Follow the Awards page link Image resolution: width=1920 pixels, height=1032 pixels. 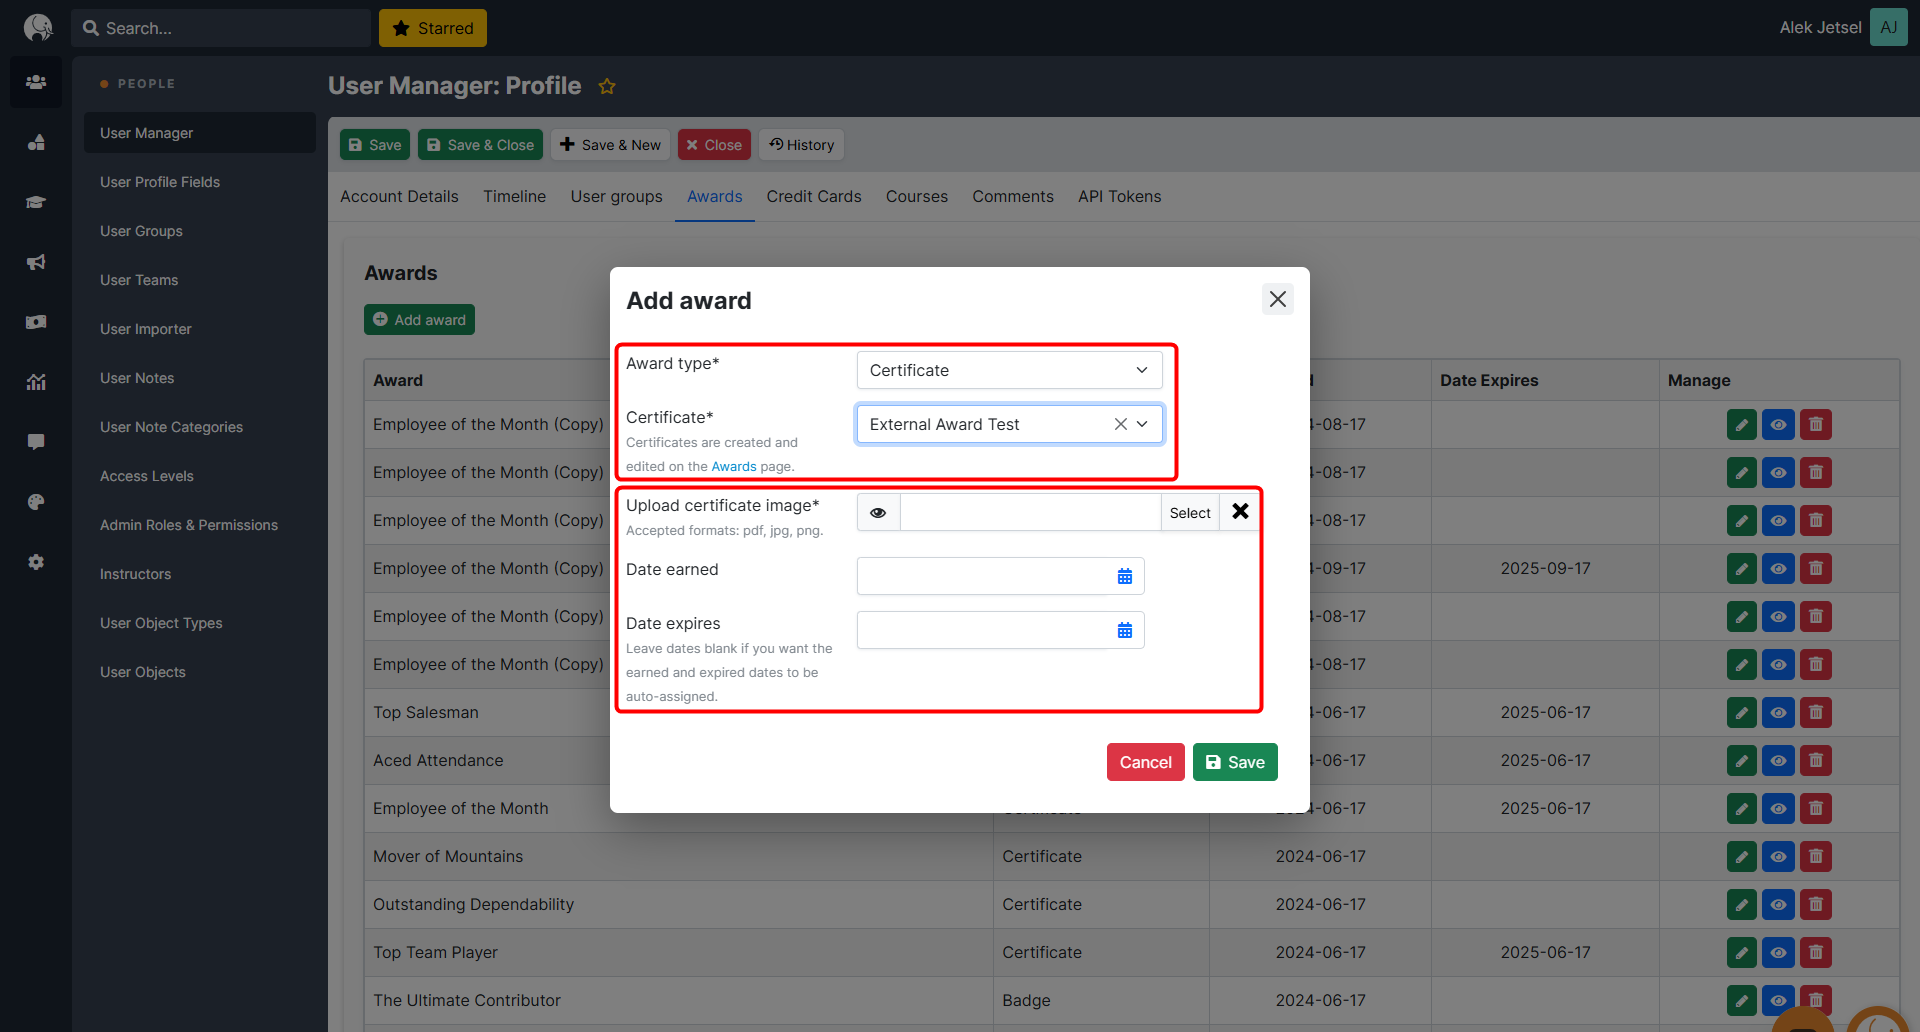pos(733,467)
